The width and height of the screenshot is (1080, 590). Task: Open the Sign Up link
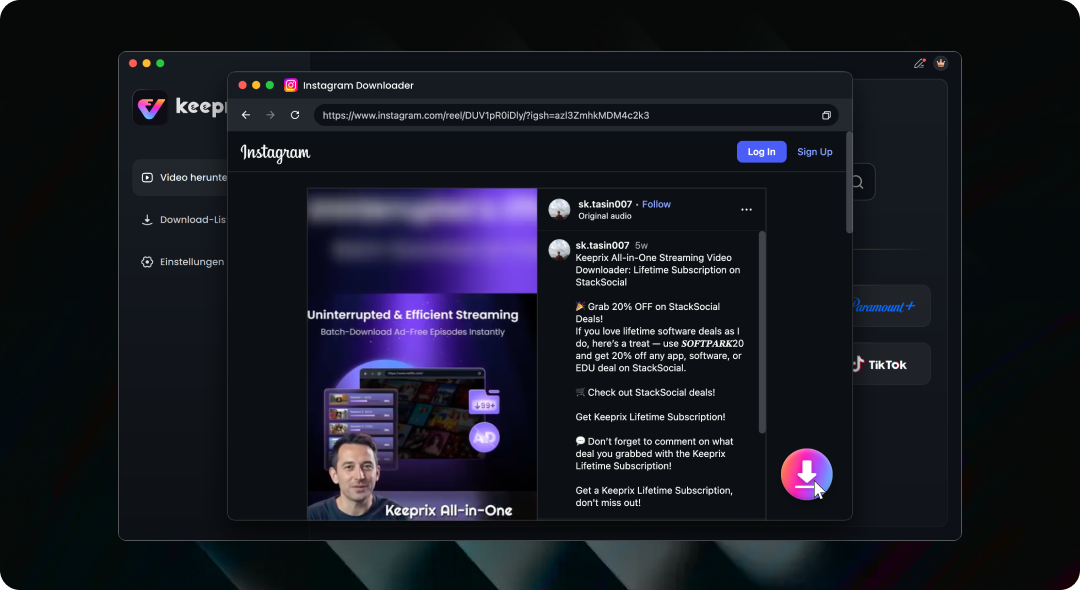pyautogui.click(x=815, y=152)
